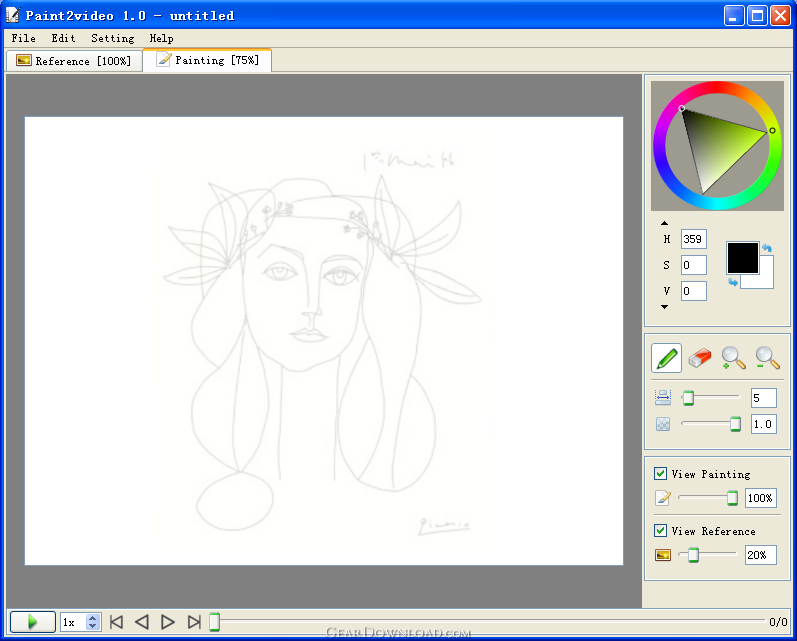Click the zoom in magnifier tool

point(733,358)
